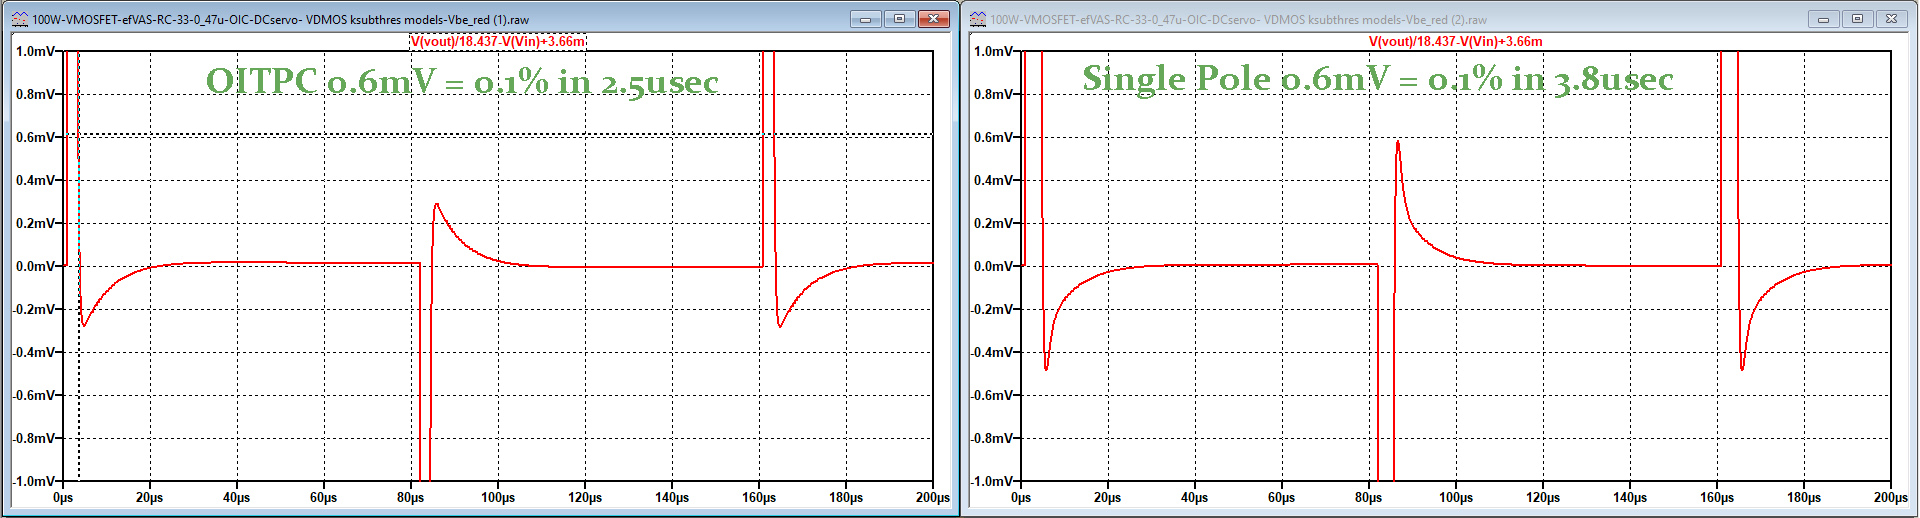1920x518 pixels.
Task: Click the 'OITPC 0.6mV = 0.1% in 2.5usec' annotation
Action: pyautogui.click(x=462, y=81)
